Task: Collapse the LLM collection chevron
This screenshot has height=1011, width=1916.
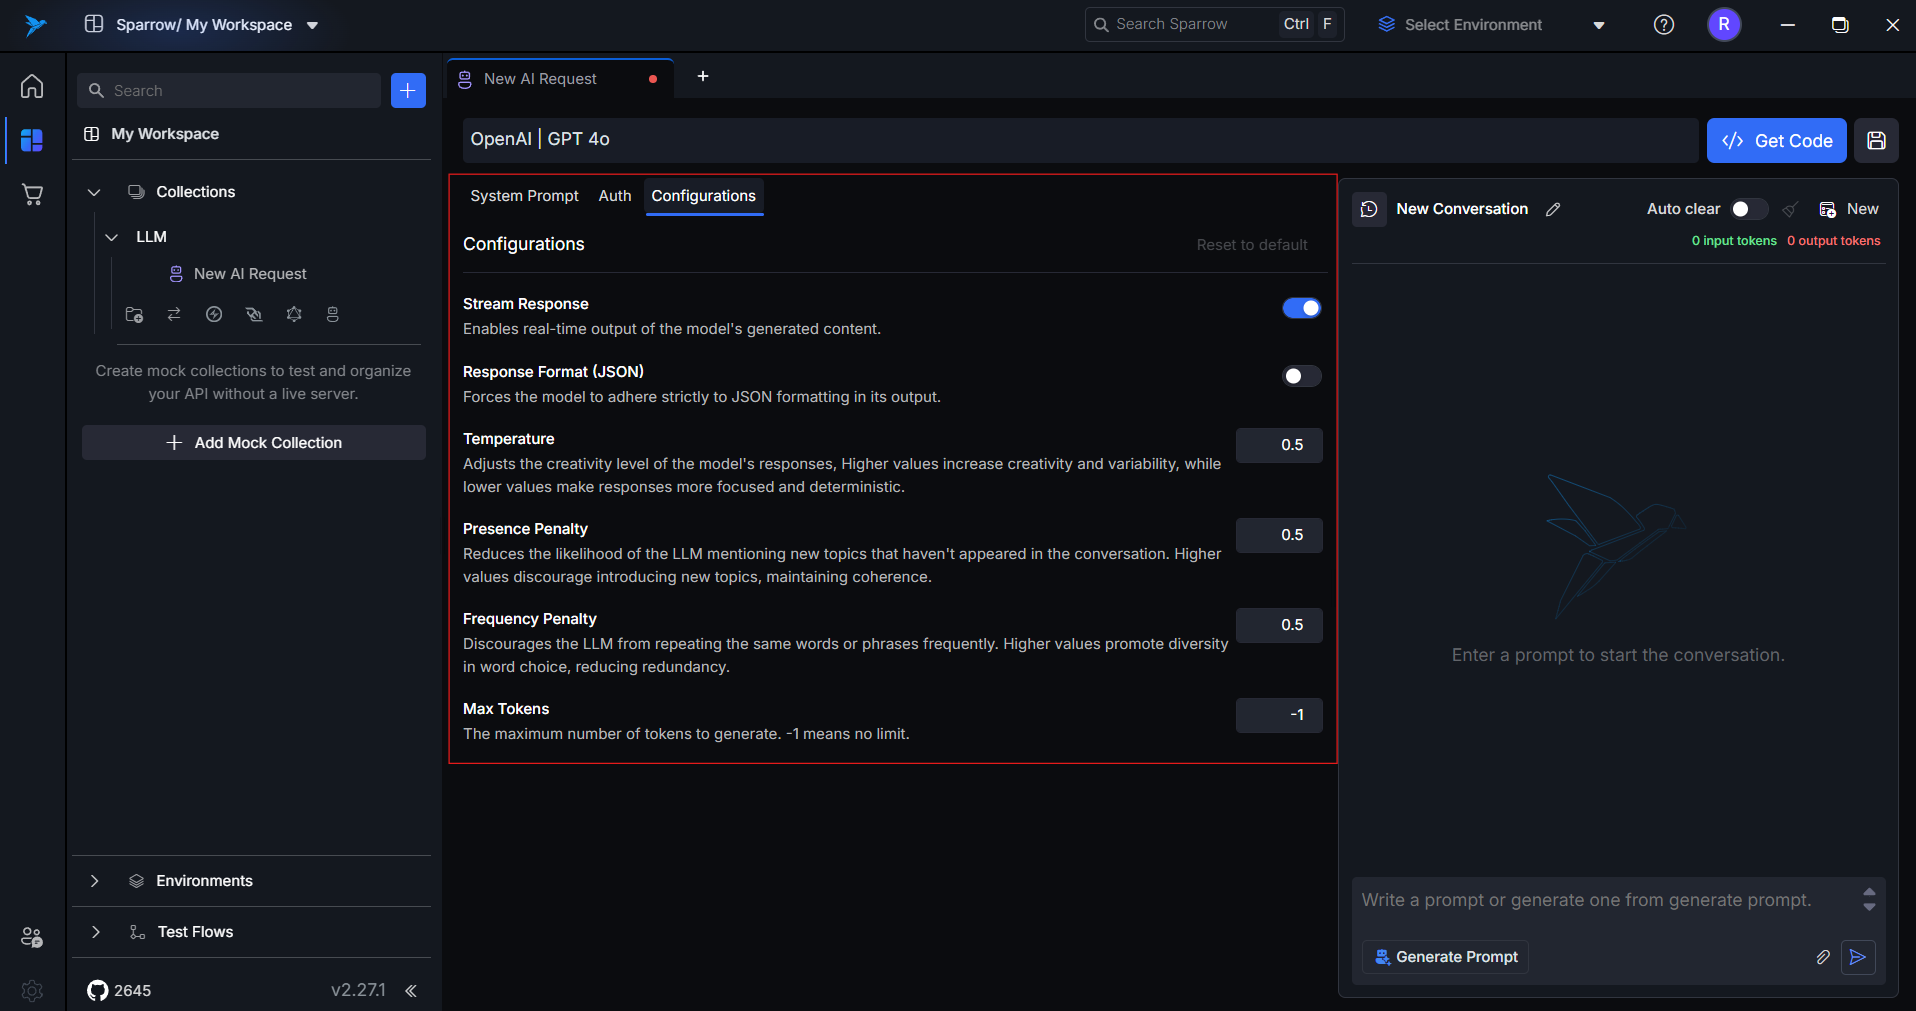Action: click(x=112, y=237)
